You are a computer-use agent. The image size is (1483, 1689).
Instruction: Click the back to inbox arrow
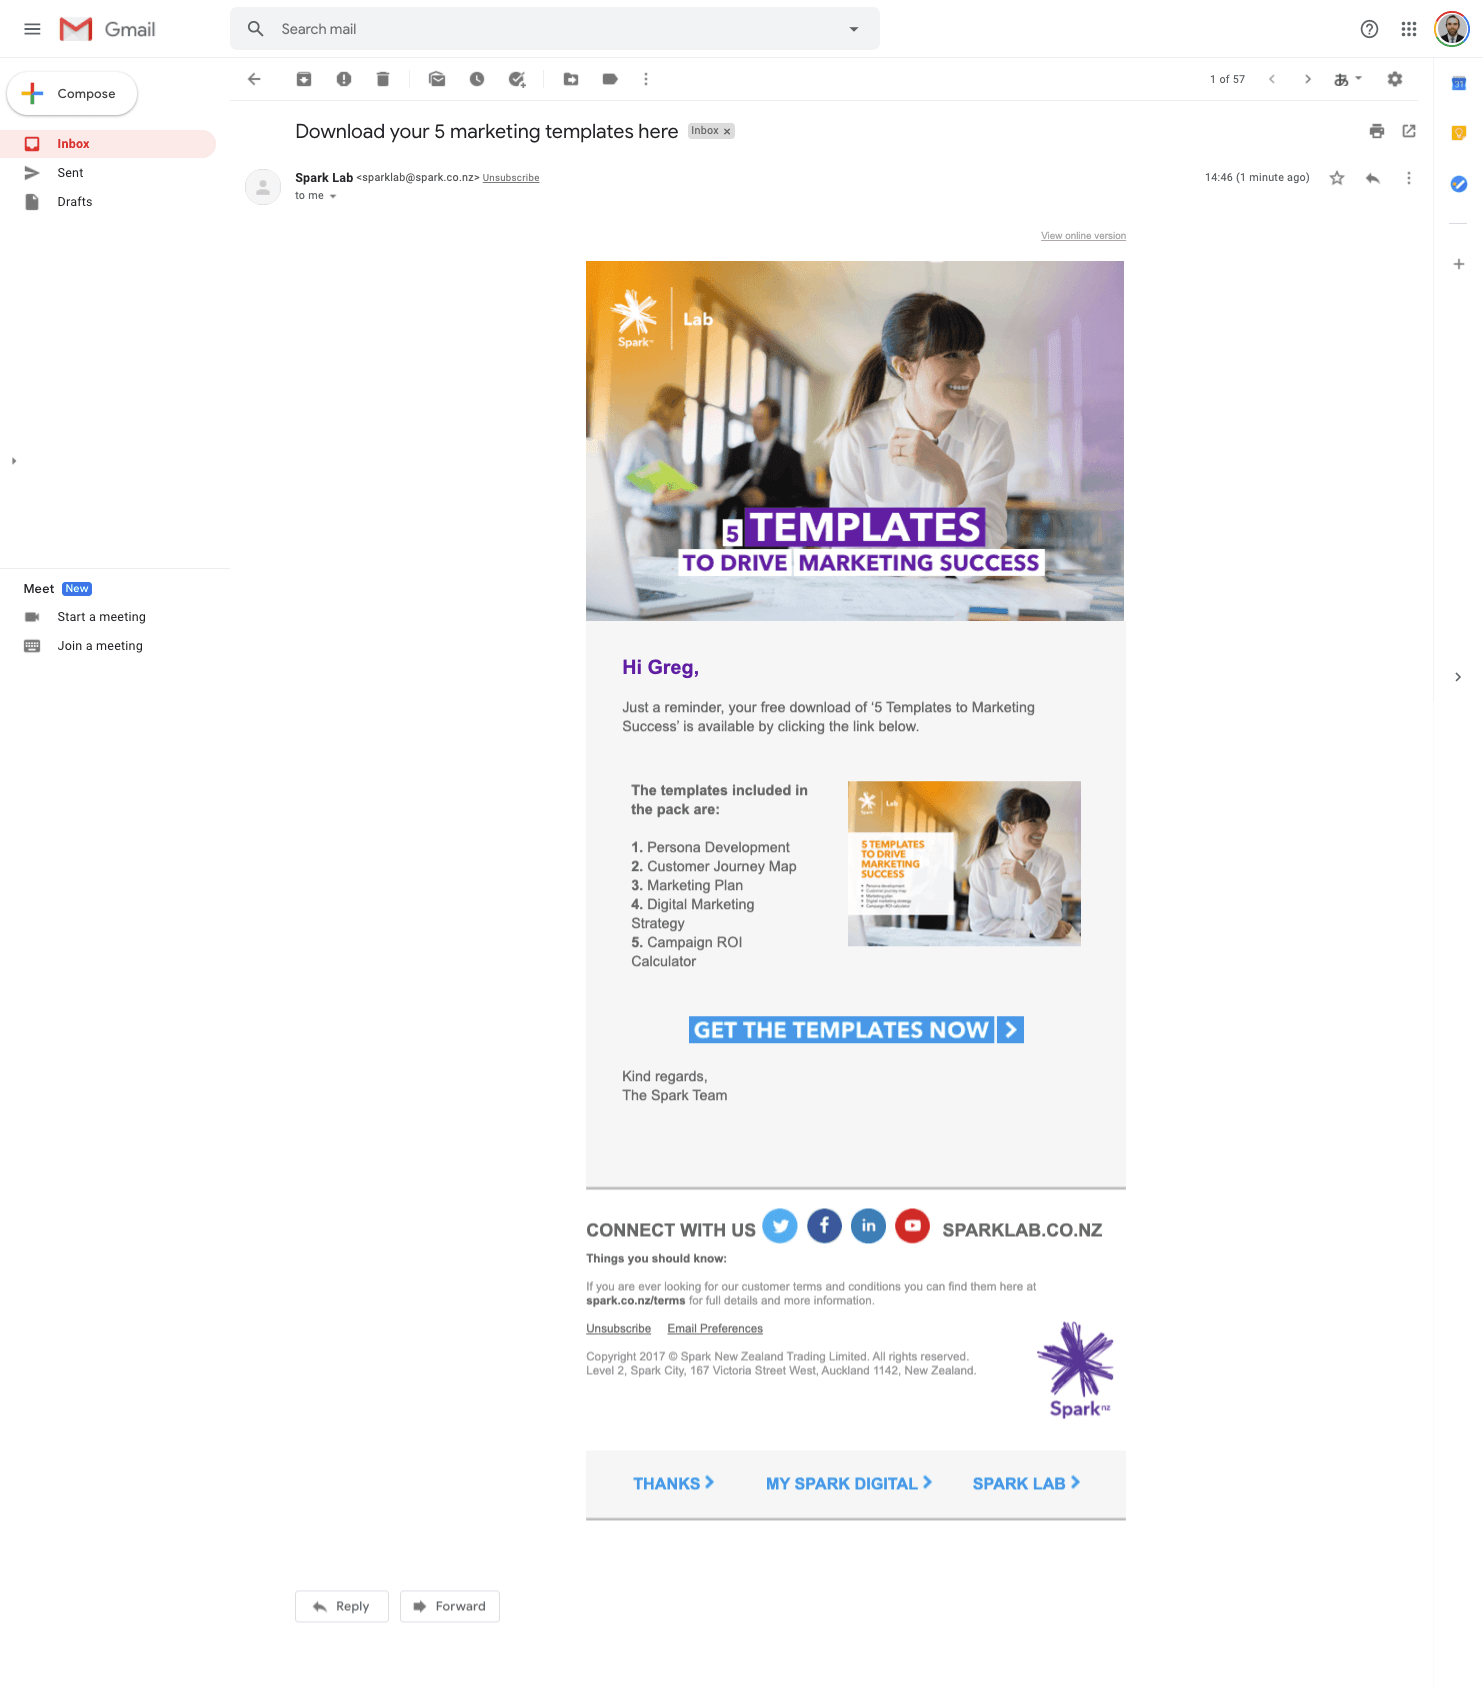click(x=254, y=79)
